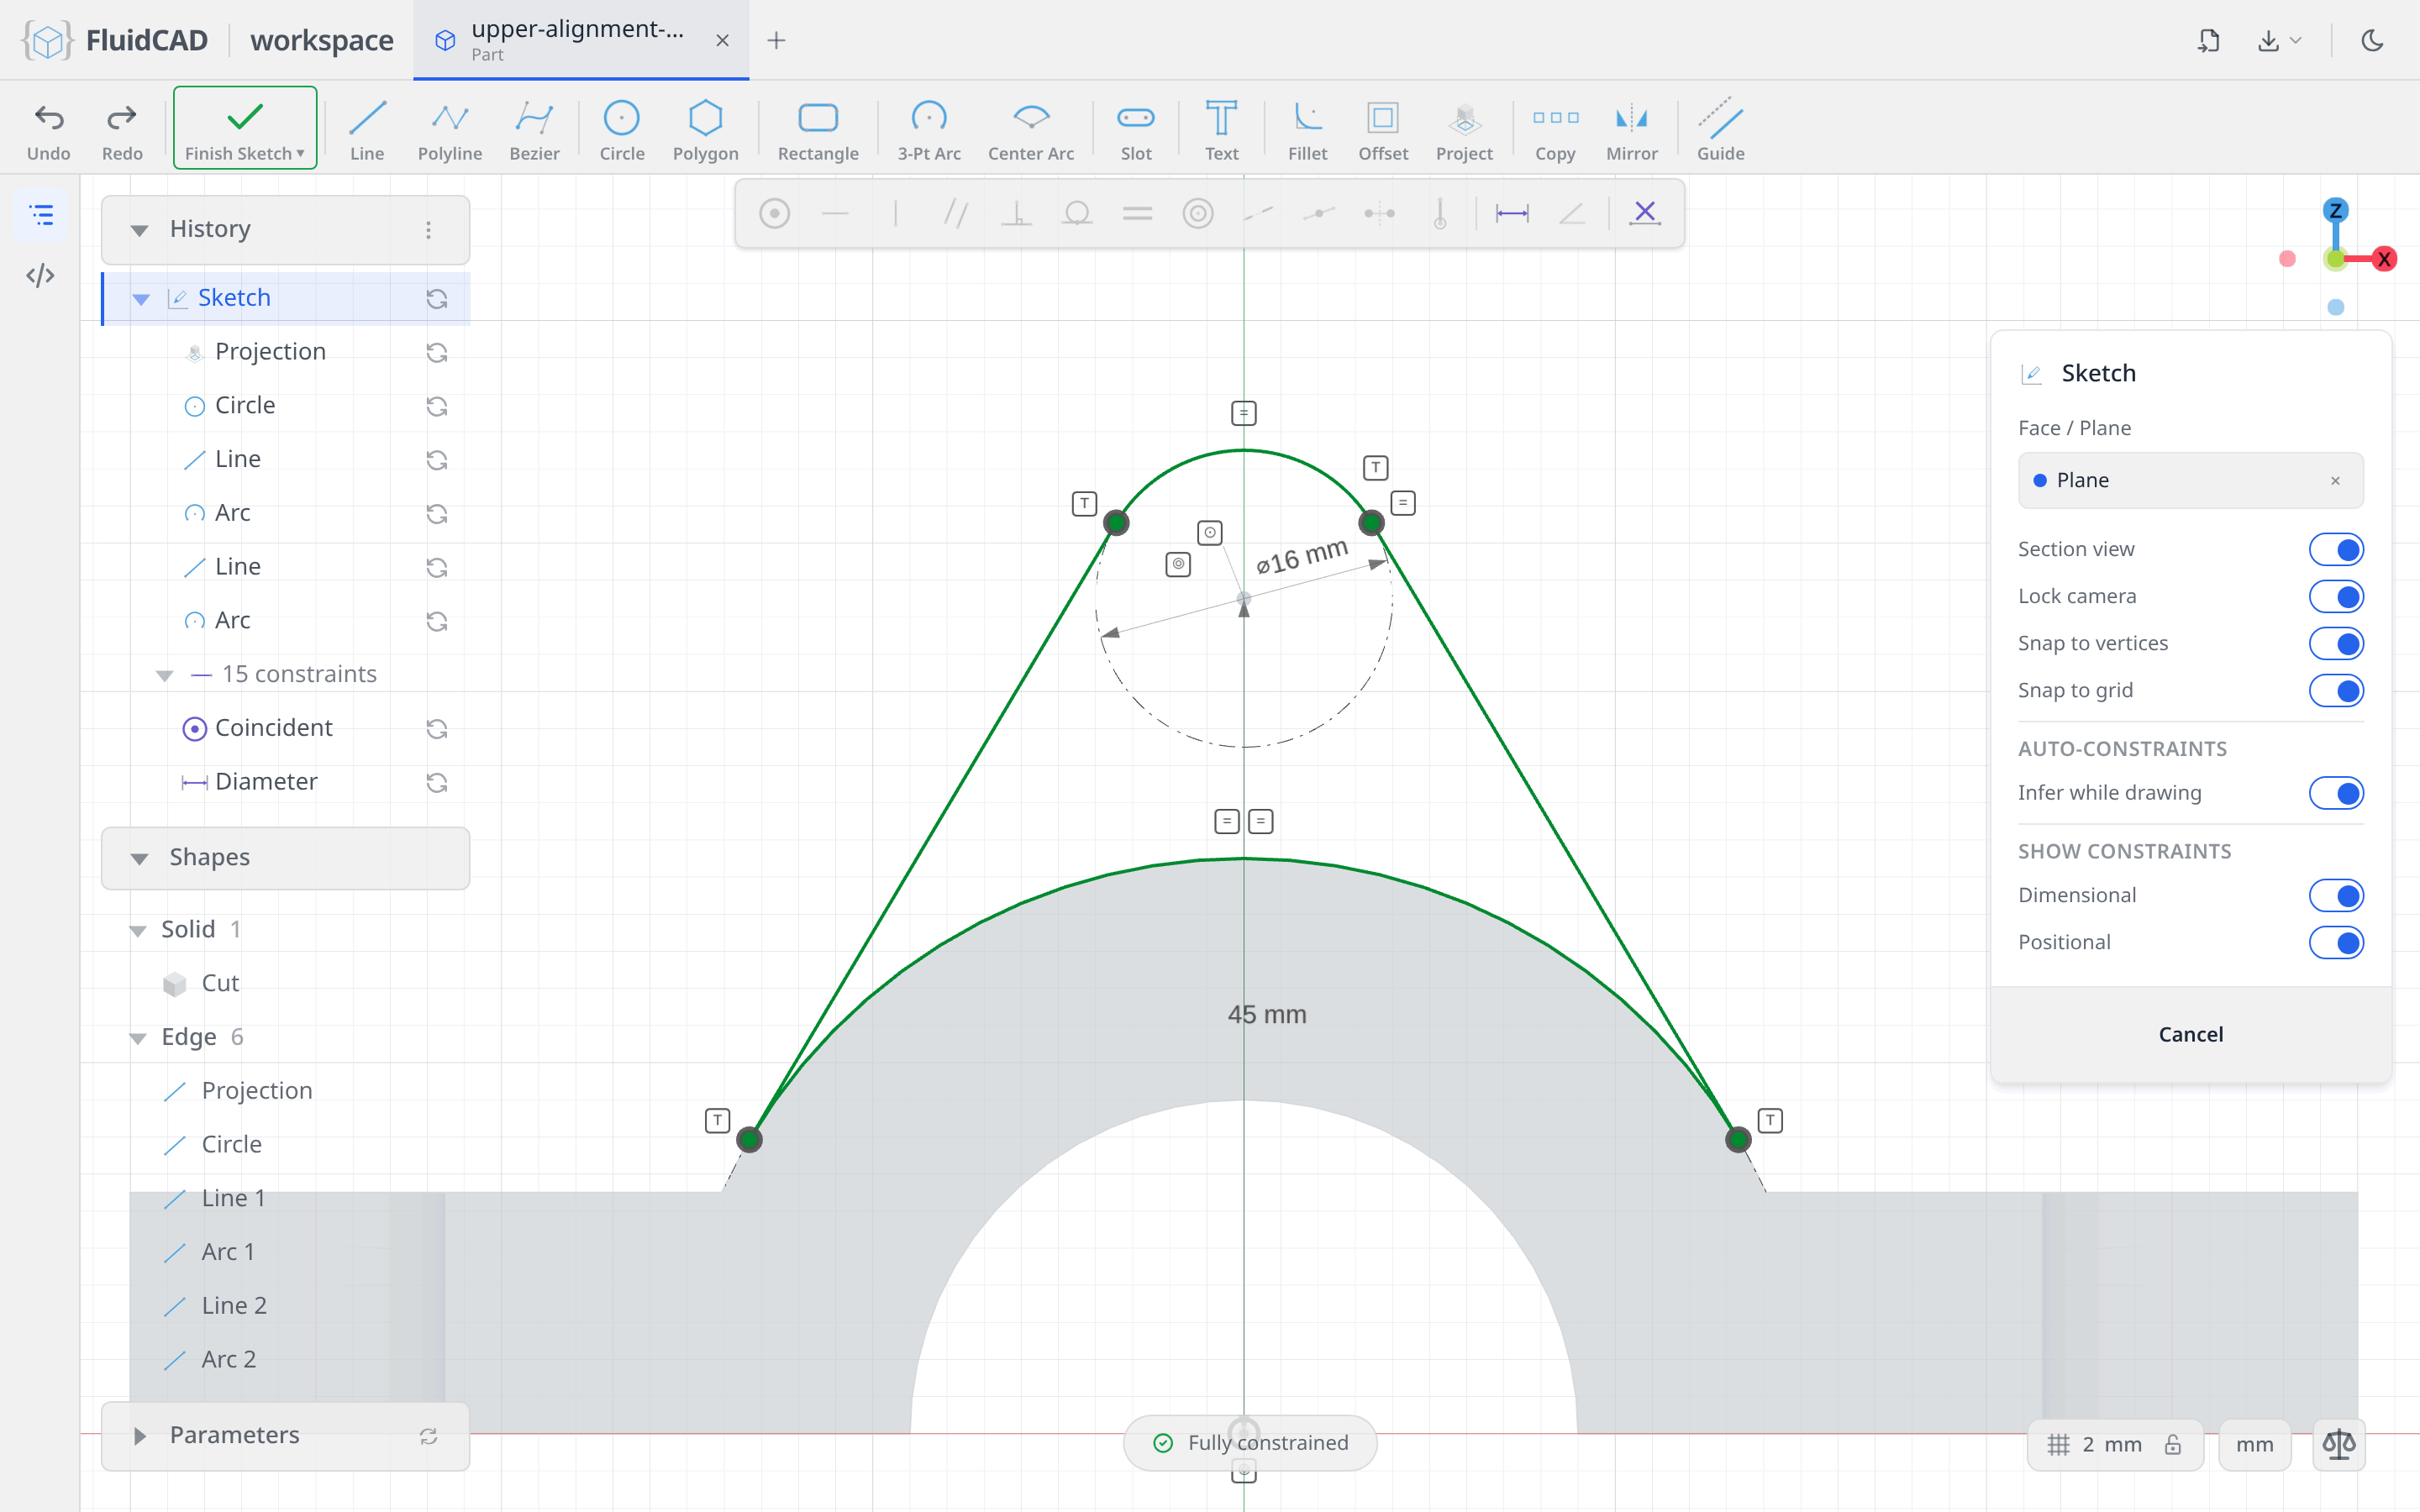The height and width of the screenshot is (1512, 2420).
Task: Hide Positional constraints
Action: 2336,942
